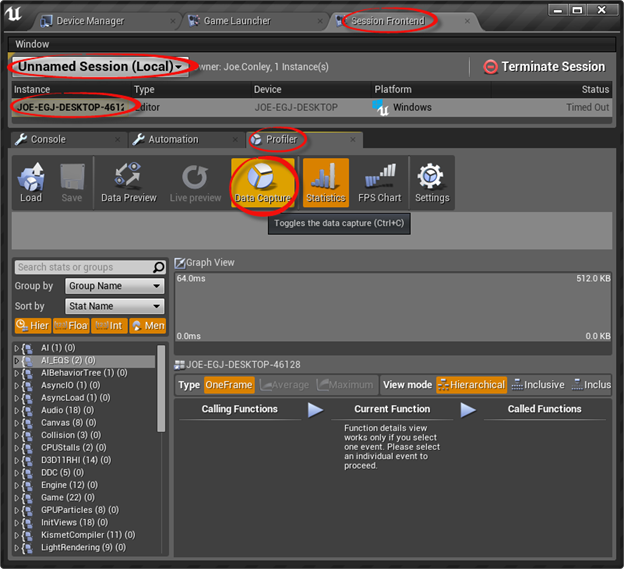
Task: Click the Engine (12) group icon
Action: pos(27,485)
